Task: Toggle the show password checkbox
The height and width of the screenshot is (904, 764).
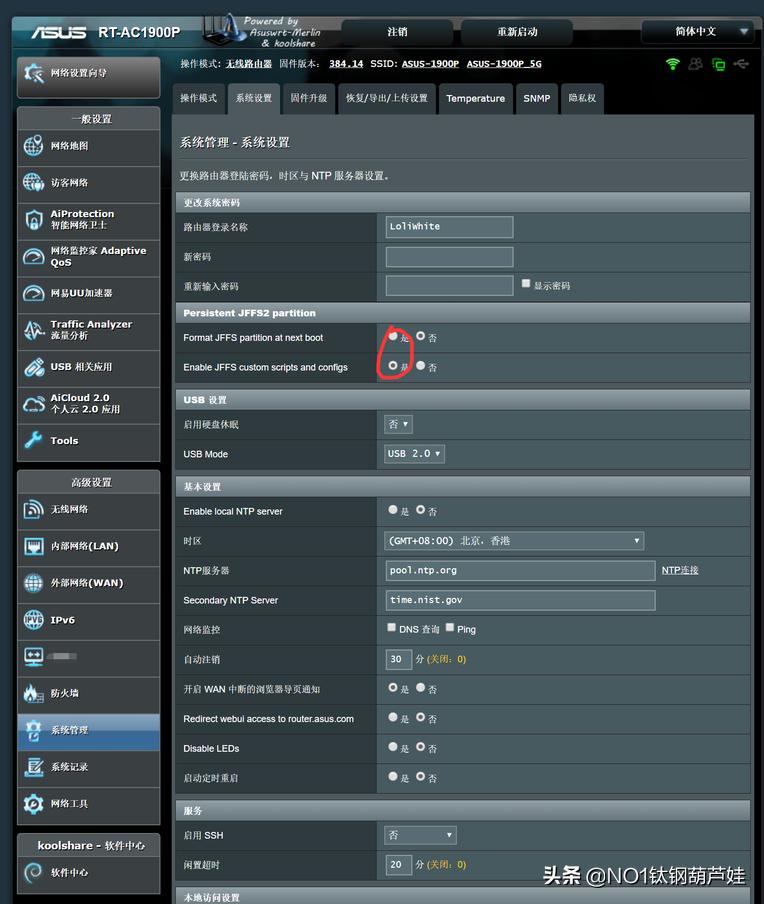Action: (x=526, y=283)
